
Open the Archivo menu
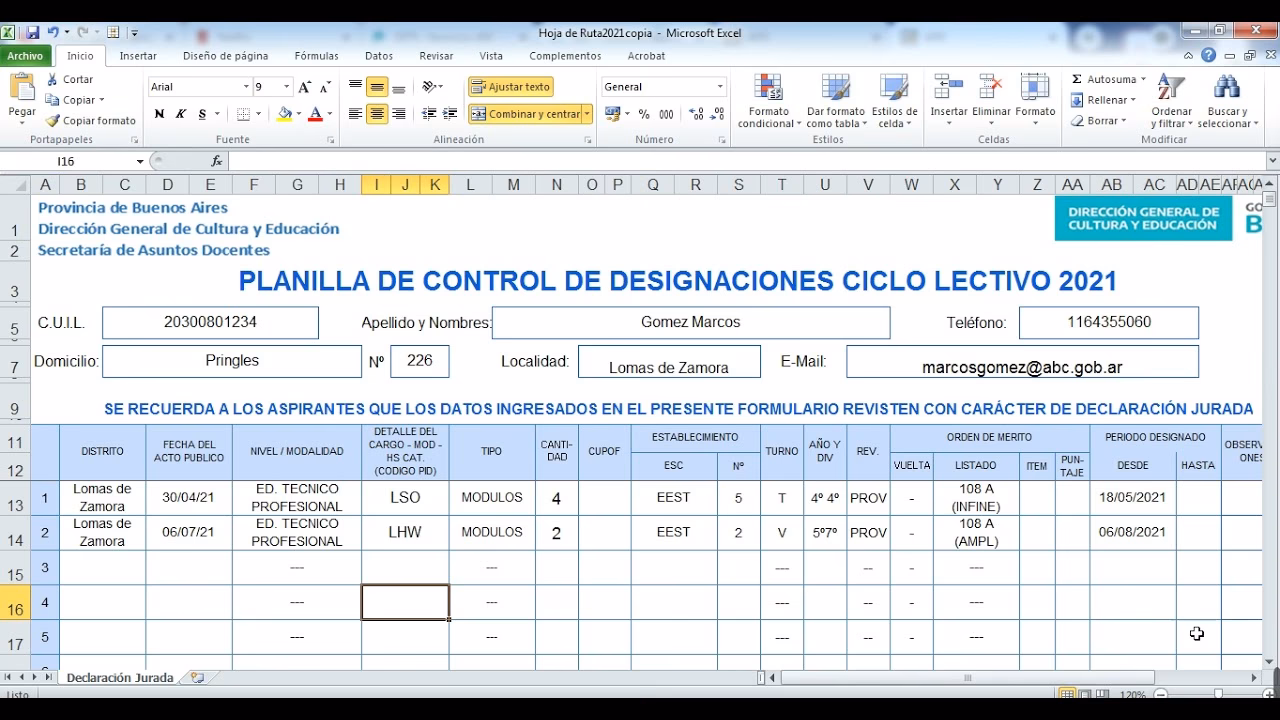[x=26, y=56]
